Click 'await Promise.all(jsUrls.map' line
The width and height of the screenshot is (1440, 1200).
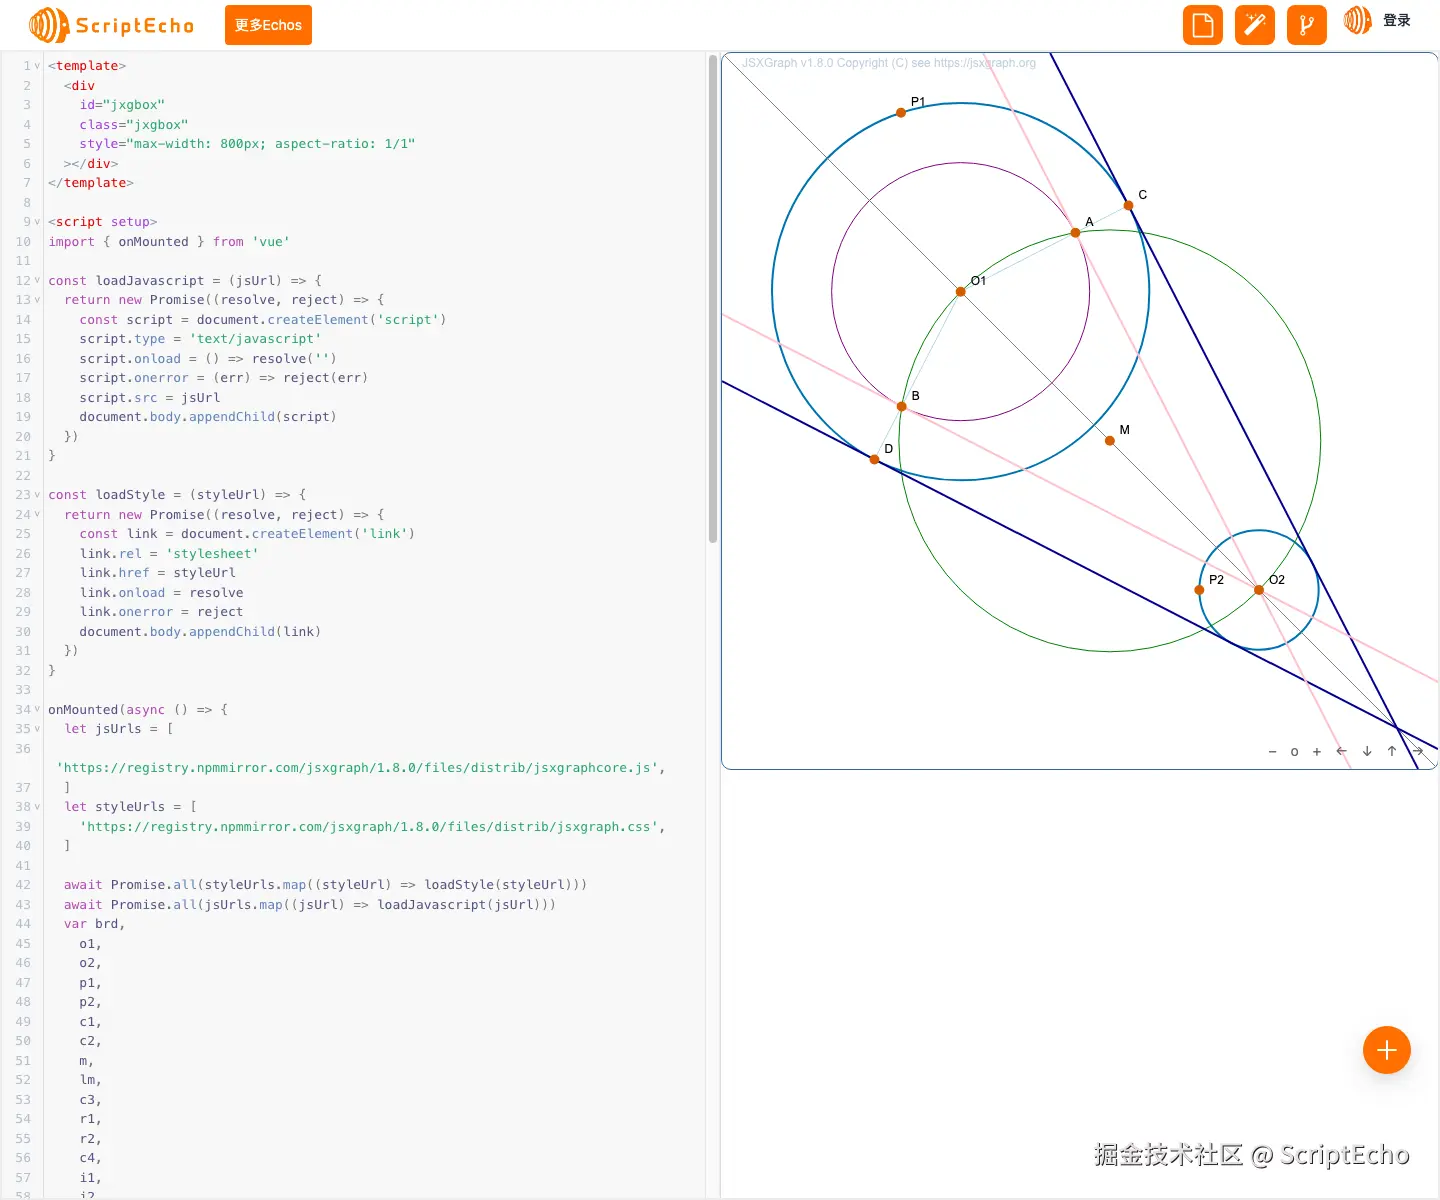click(310, 905)
